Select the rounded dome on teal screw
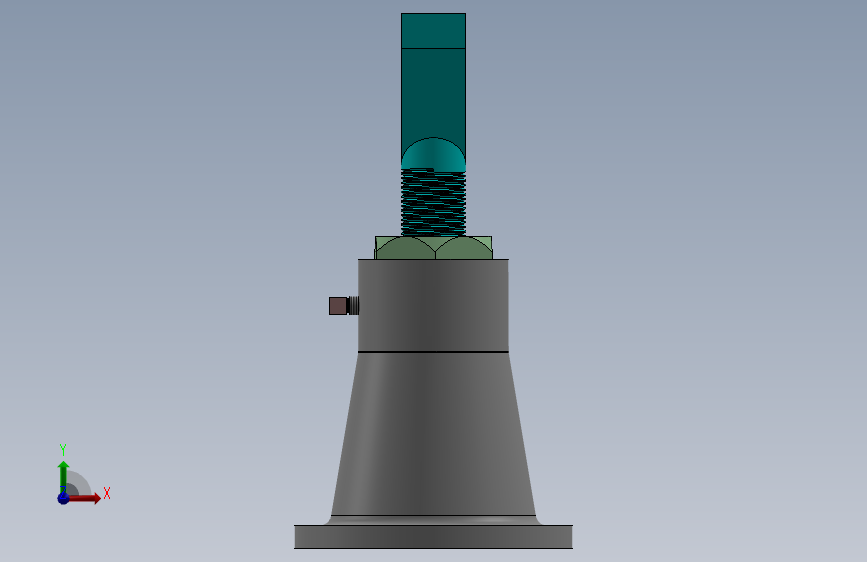This screenshot has height=562, width=867. [433, 154]
